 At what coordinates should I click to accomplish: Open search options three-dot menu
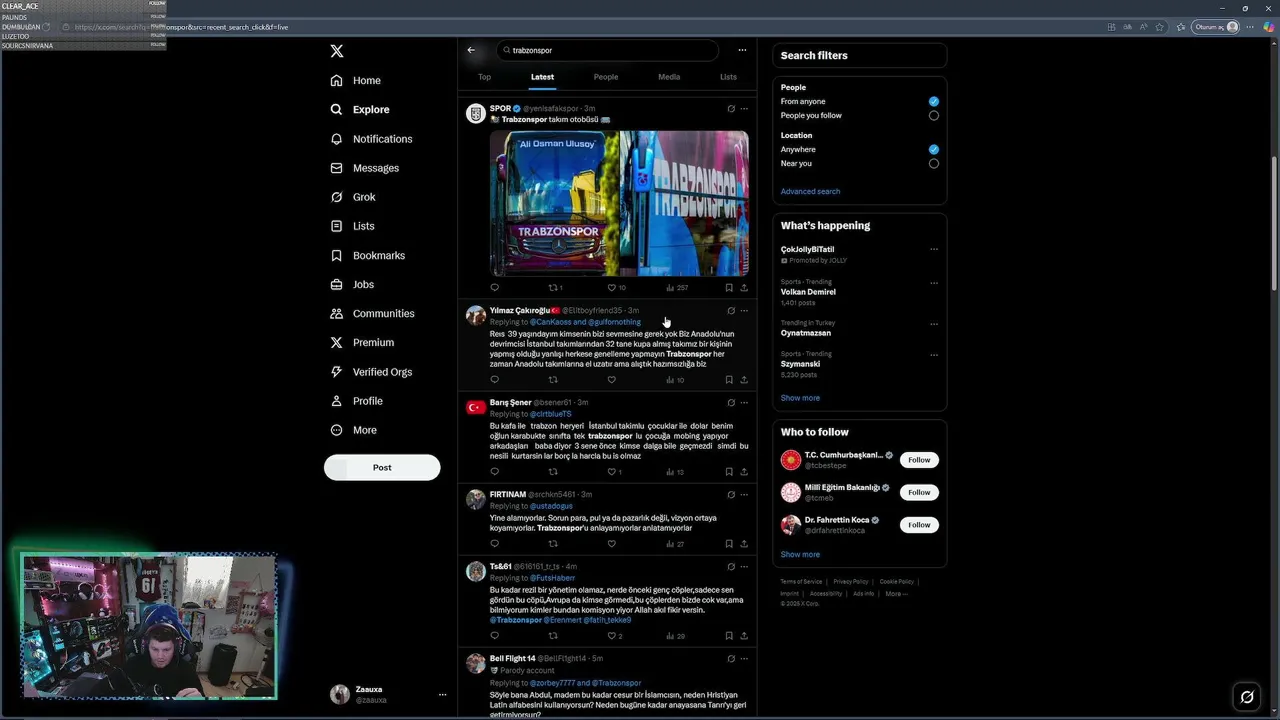click(x=742, y=50)
